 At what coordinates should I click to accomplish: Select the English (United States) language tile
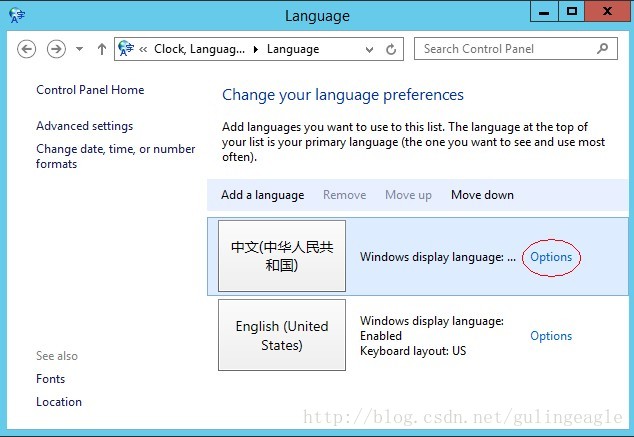(282, 335)
